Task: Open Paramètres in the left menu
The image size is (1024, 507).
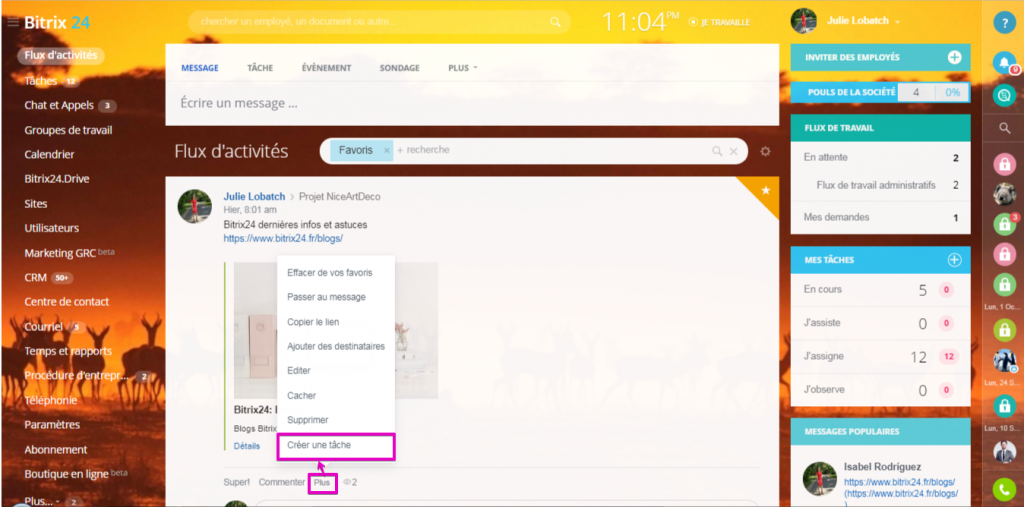Action: tap(52, 425)
